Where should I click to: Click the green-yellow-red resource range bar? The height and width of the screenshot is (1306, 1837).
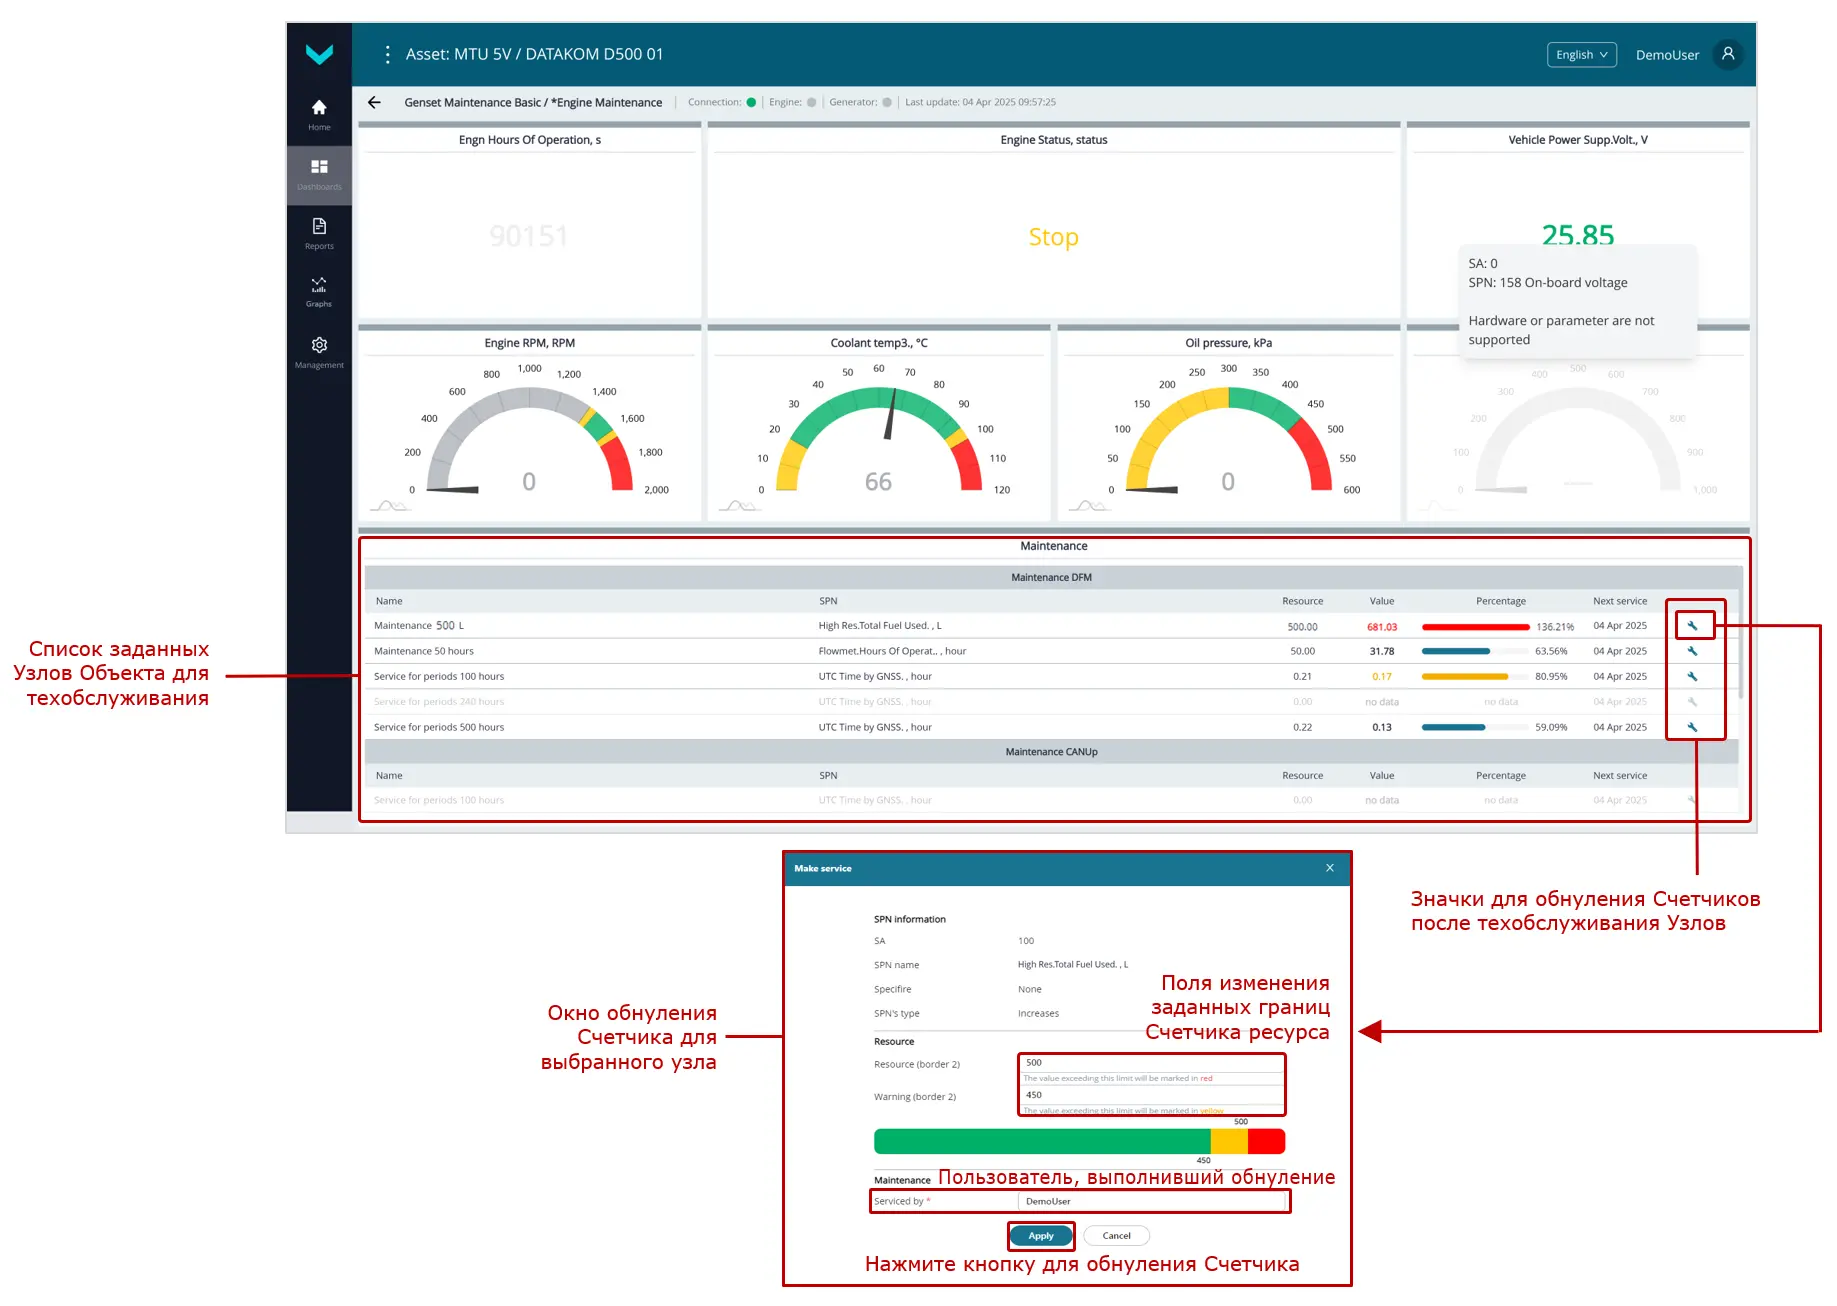[1078, 1141]
